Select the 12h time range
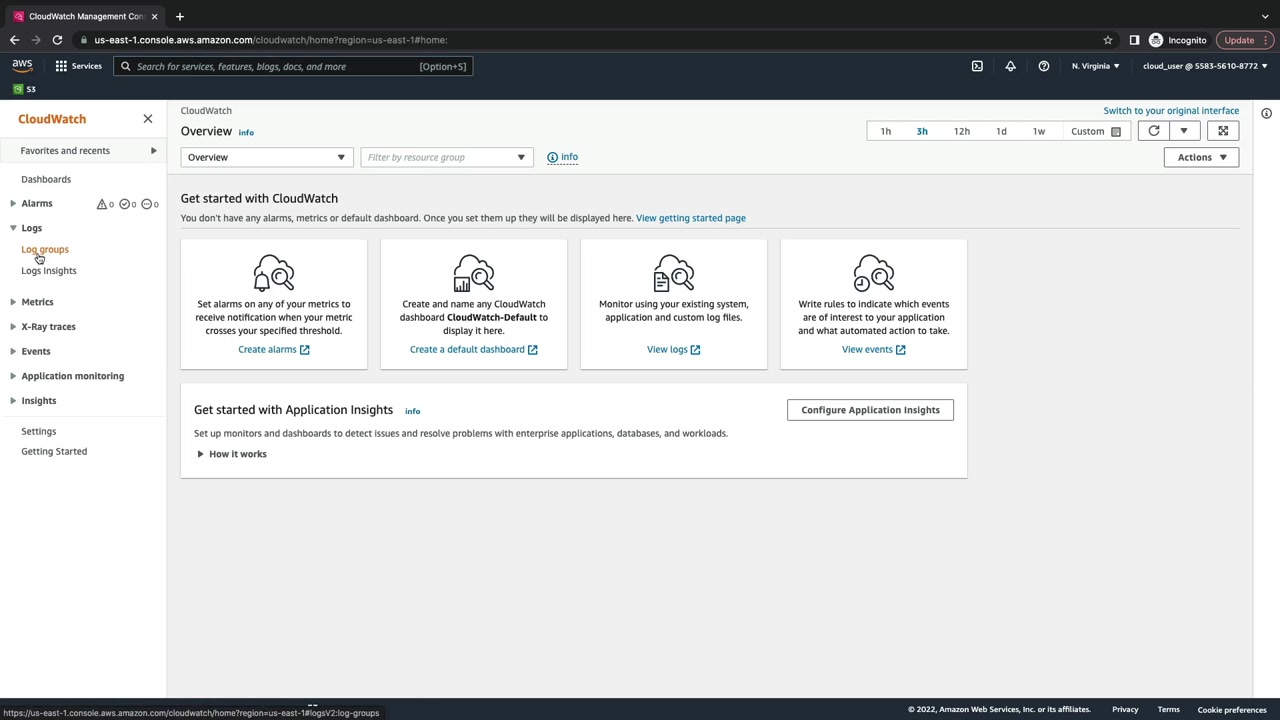 (x=961, y=131)
